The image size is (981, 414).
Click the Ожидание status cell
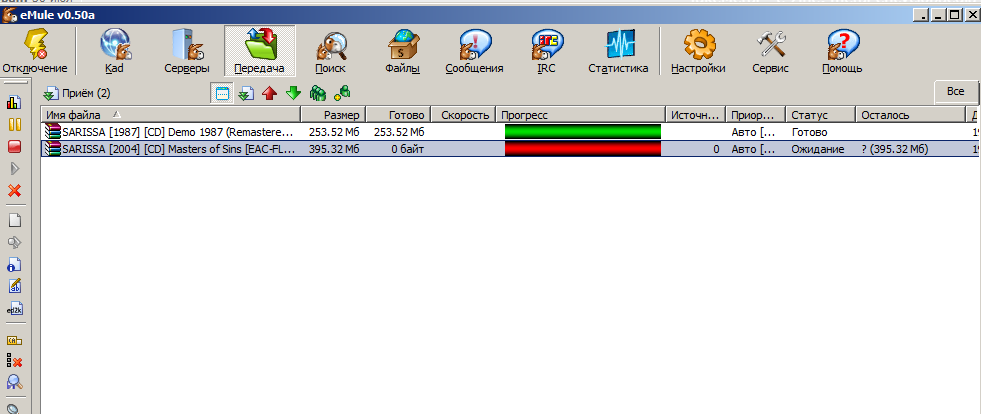point(817,149)
